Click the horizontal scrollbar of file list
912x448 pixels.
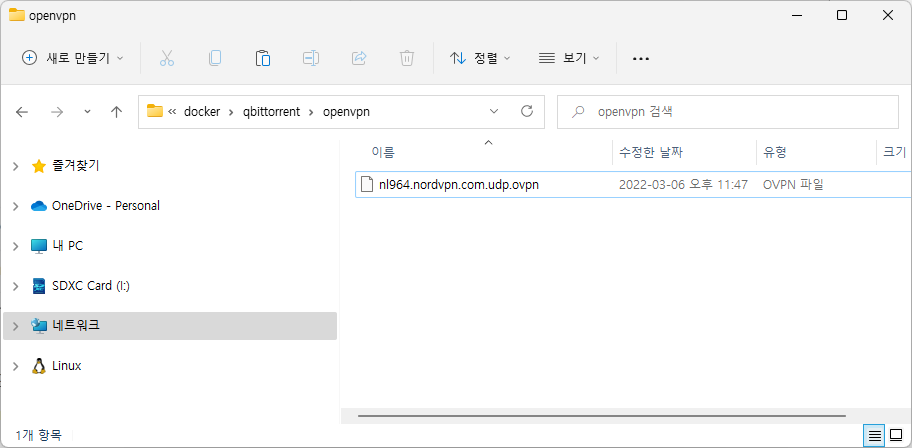pos(601,416)
